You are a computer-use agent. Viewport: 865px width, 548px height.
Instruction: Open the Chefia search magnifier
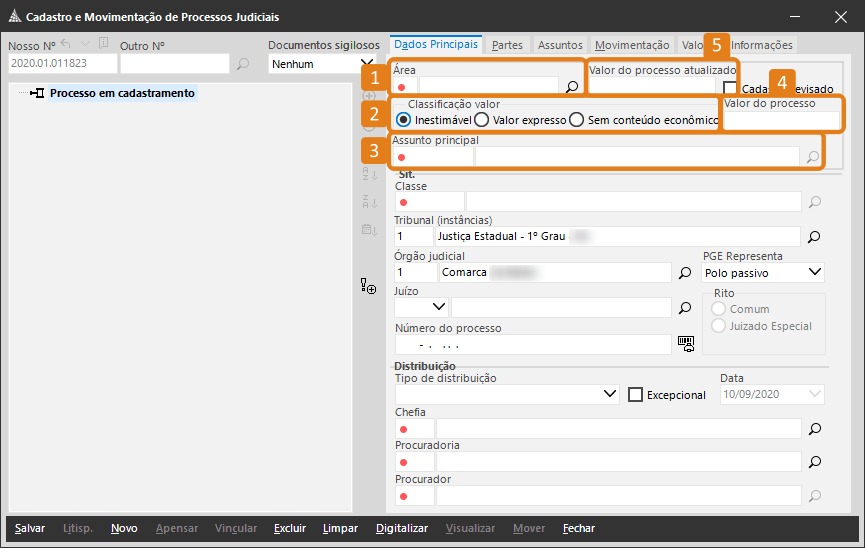[814, 428]
